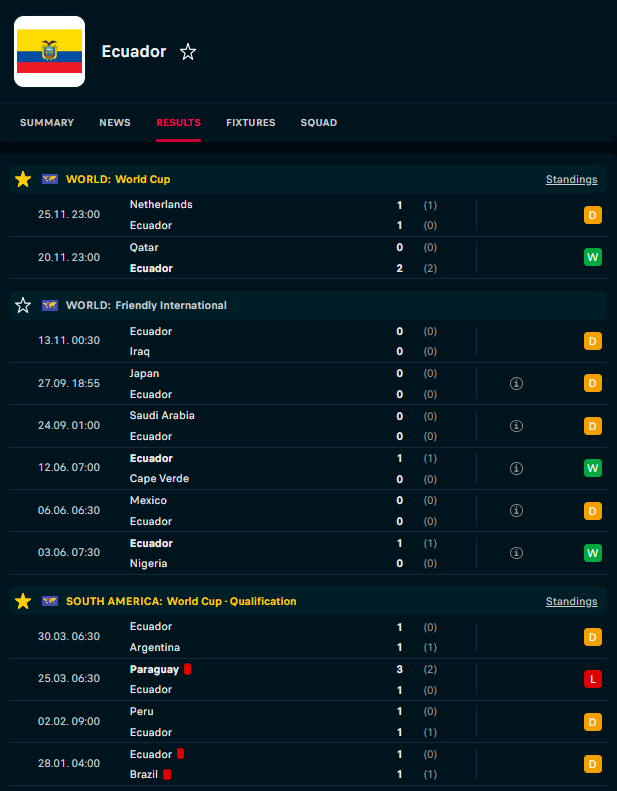This screenshot has height=791, width=617.
Task: Unpin World Cup Qualification league star
Action: [23, 602]
